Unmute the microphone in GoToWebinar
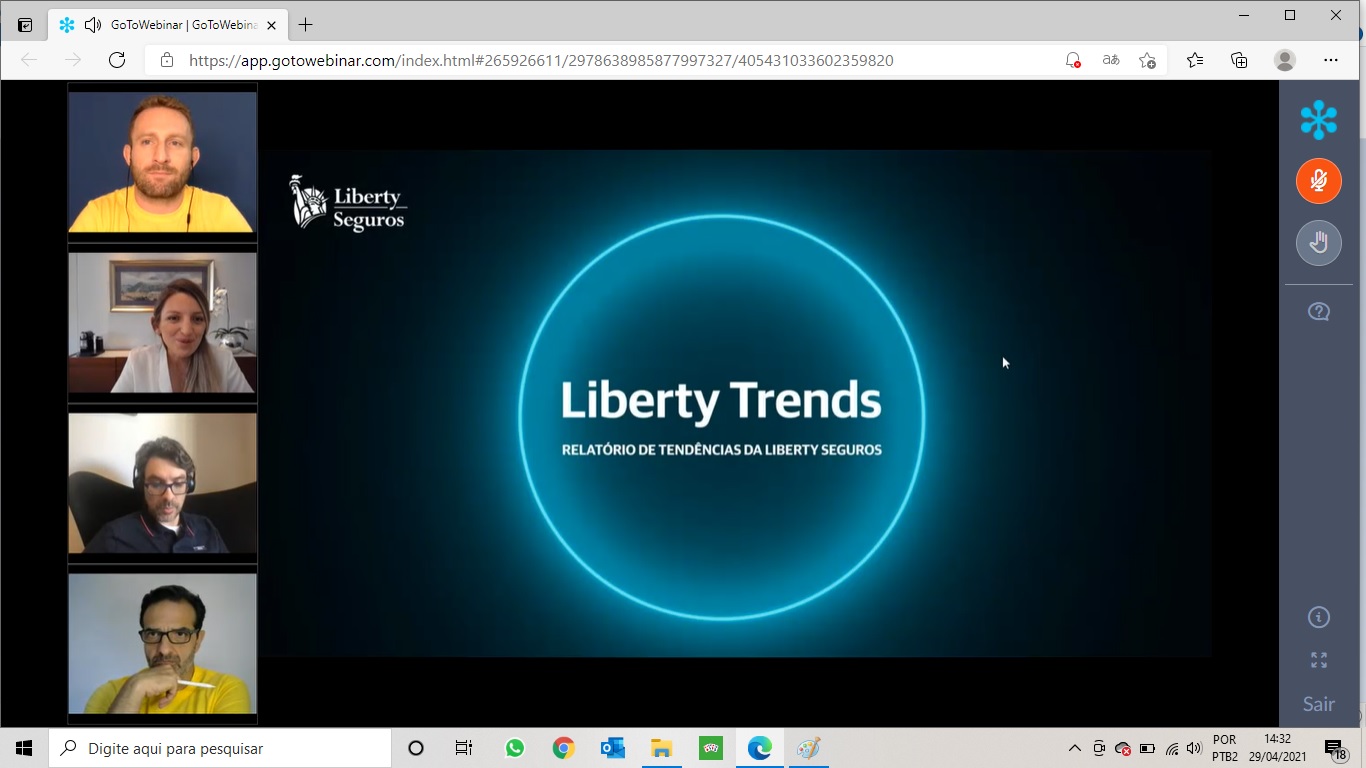 1318,181
